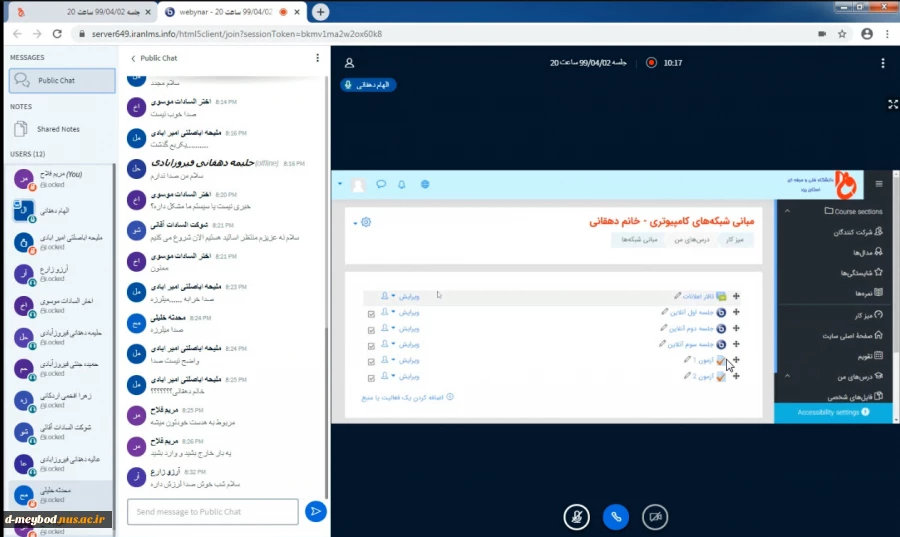This screenshot has width=900, height=537.
Task: Reload the browser page
Action: pyautogui.click(x=57, y=34)
